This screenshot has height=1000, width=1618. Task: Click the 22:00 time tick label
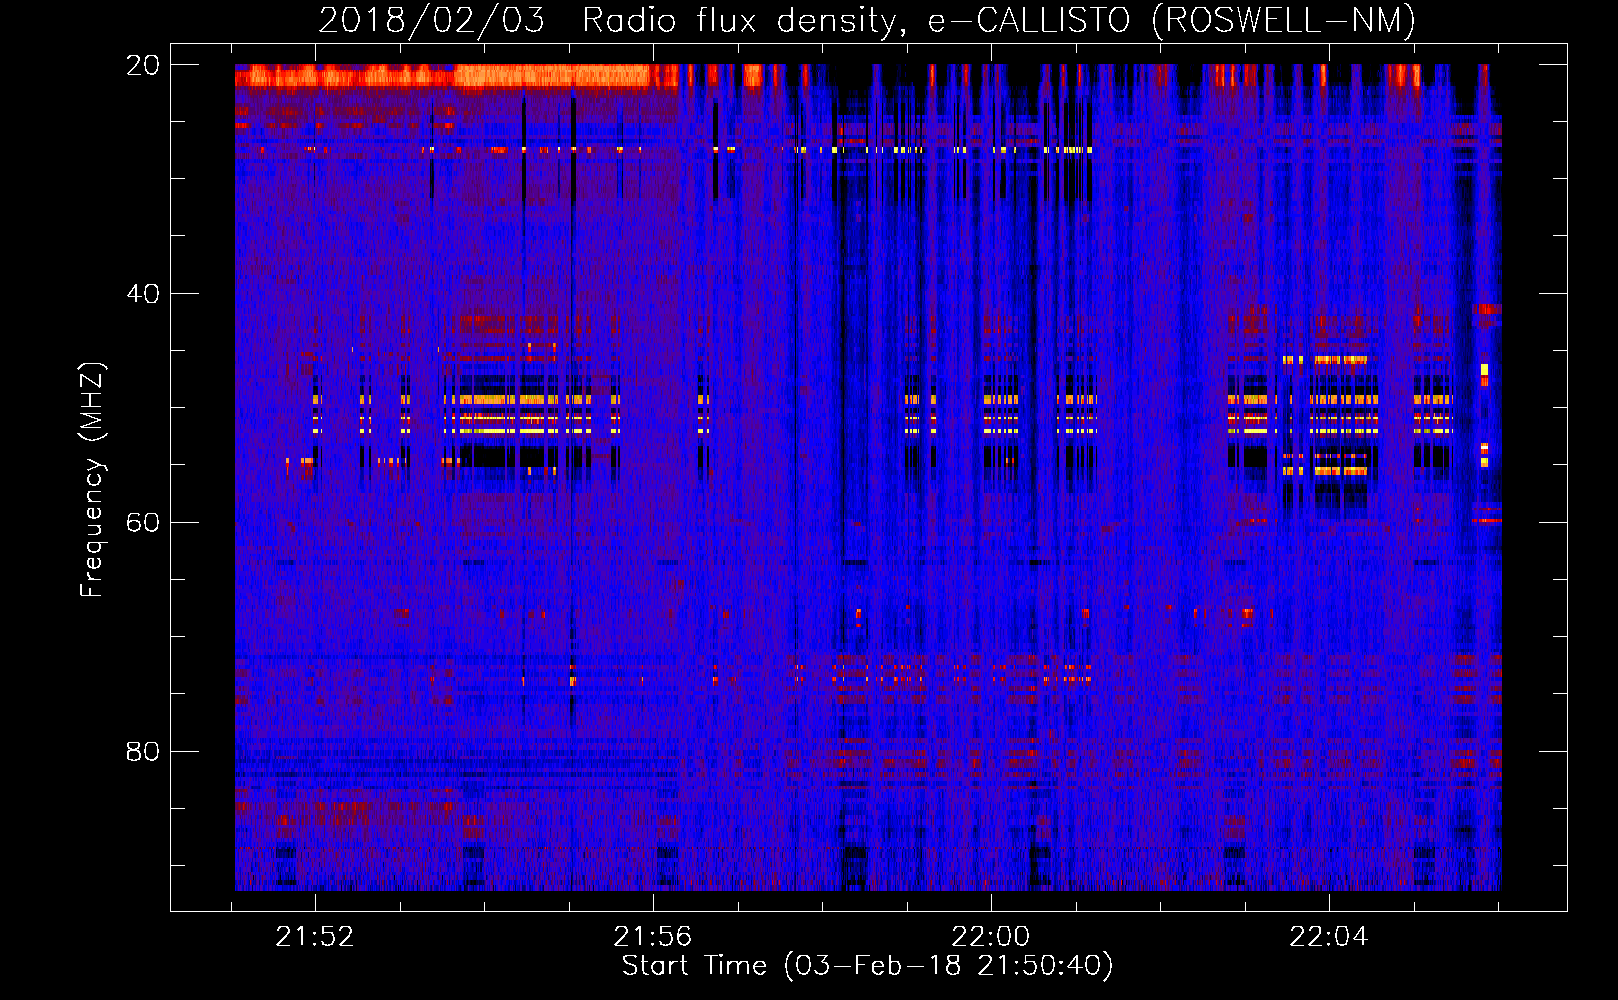click(991, 937)
